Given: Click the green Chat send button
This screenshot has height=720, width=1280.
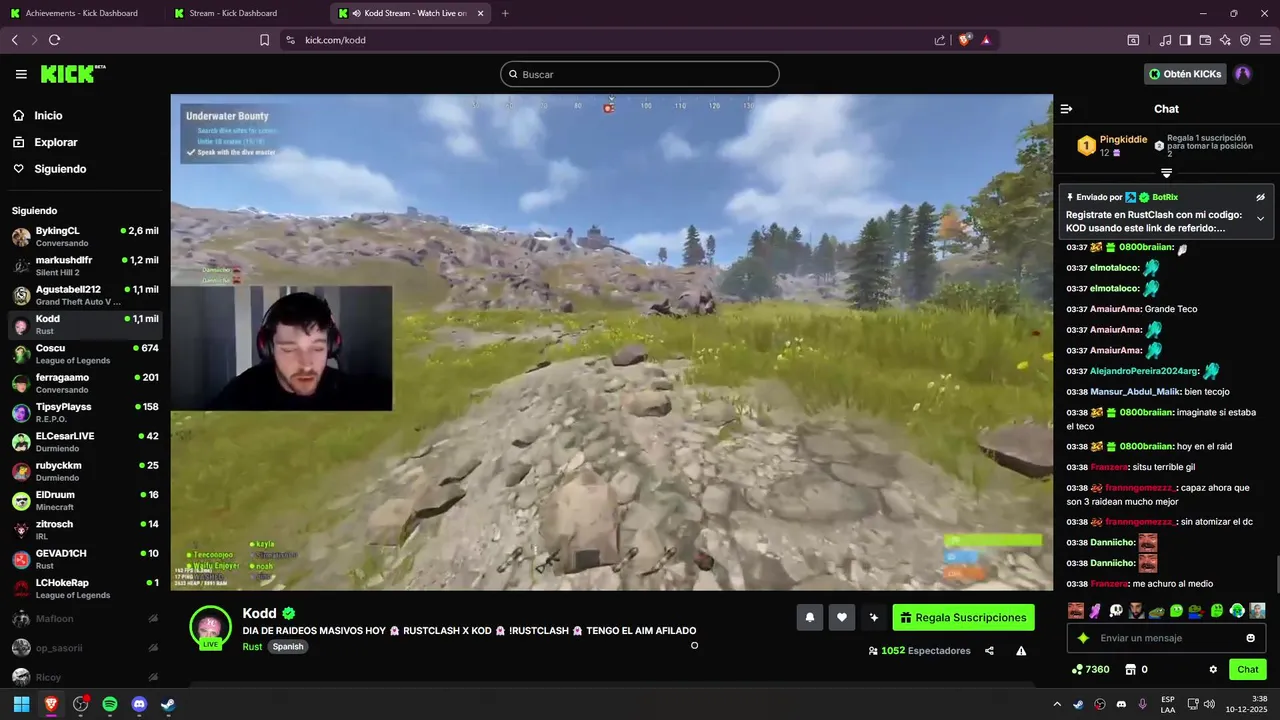Looking at the screenshot, I should pos(1248,670).
